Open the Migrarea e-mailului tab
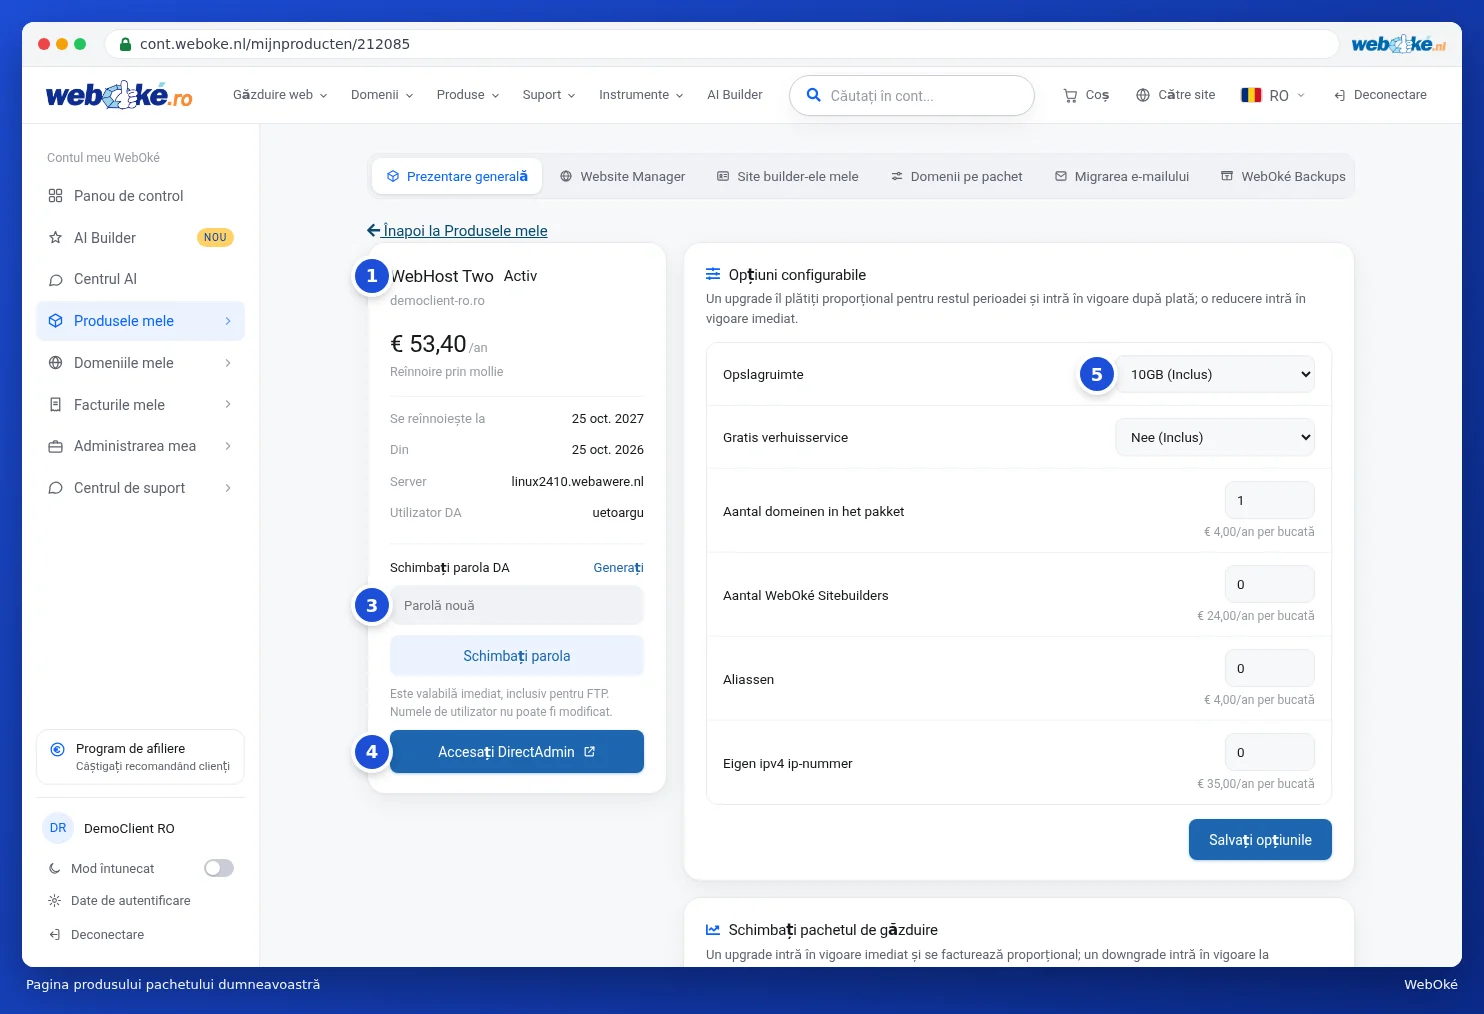Viewport: 1484px width, 1014px height. pos(1122,176)
